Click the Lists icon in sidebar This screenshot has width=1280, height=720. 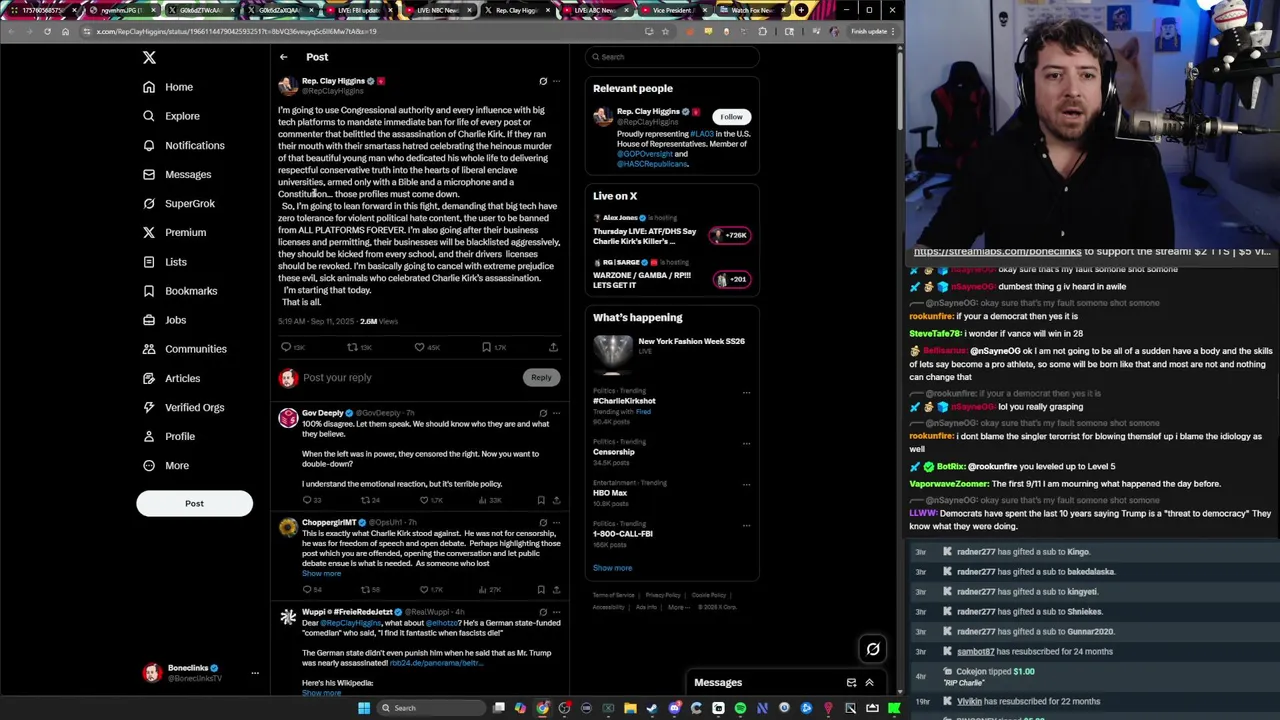pyautogui.click(x=149, y=262)
